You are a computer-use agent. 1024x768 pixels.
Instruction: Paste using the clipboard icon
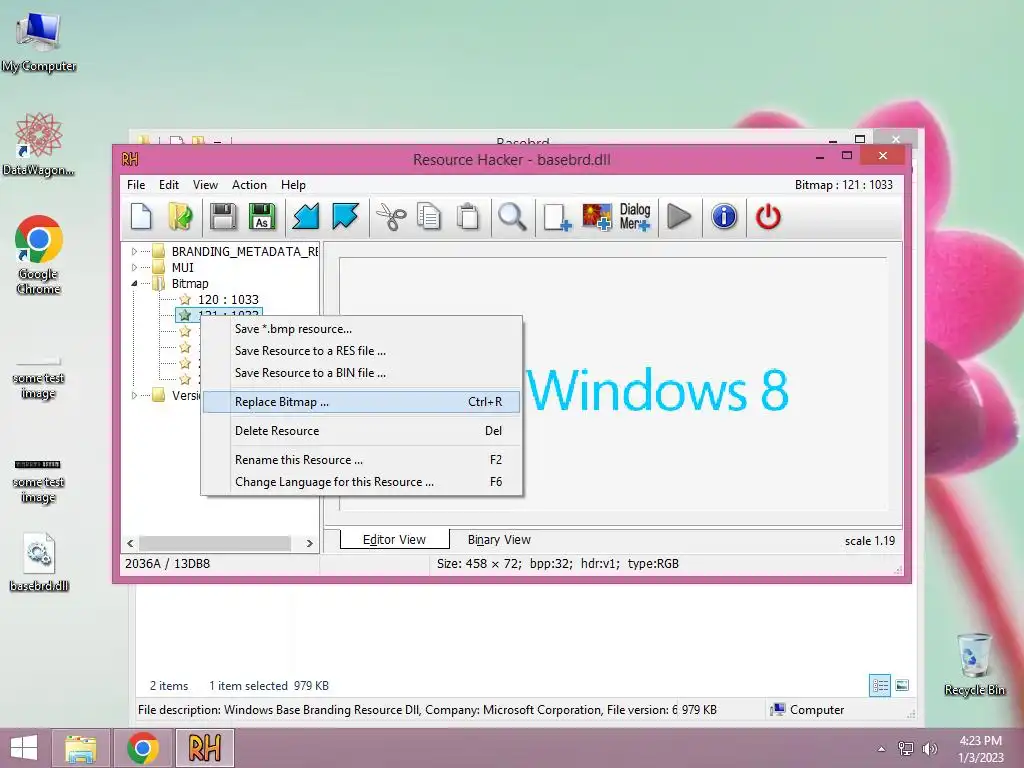(x=468, y=217)
